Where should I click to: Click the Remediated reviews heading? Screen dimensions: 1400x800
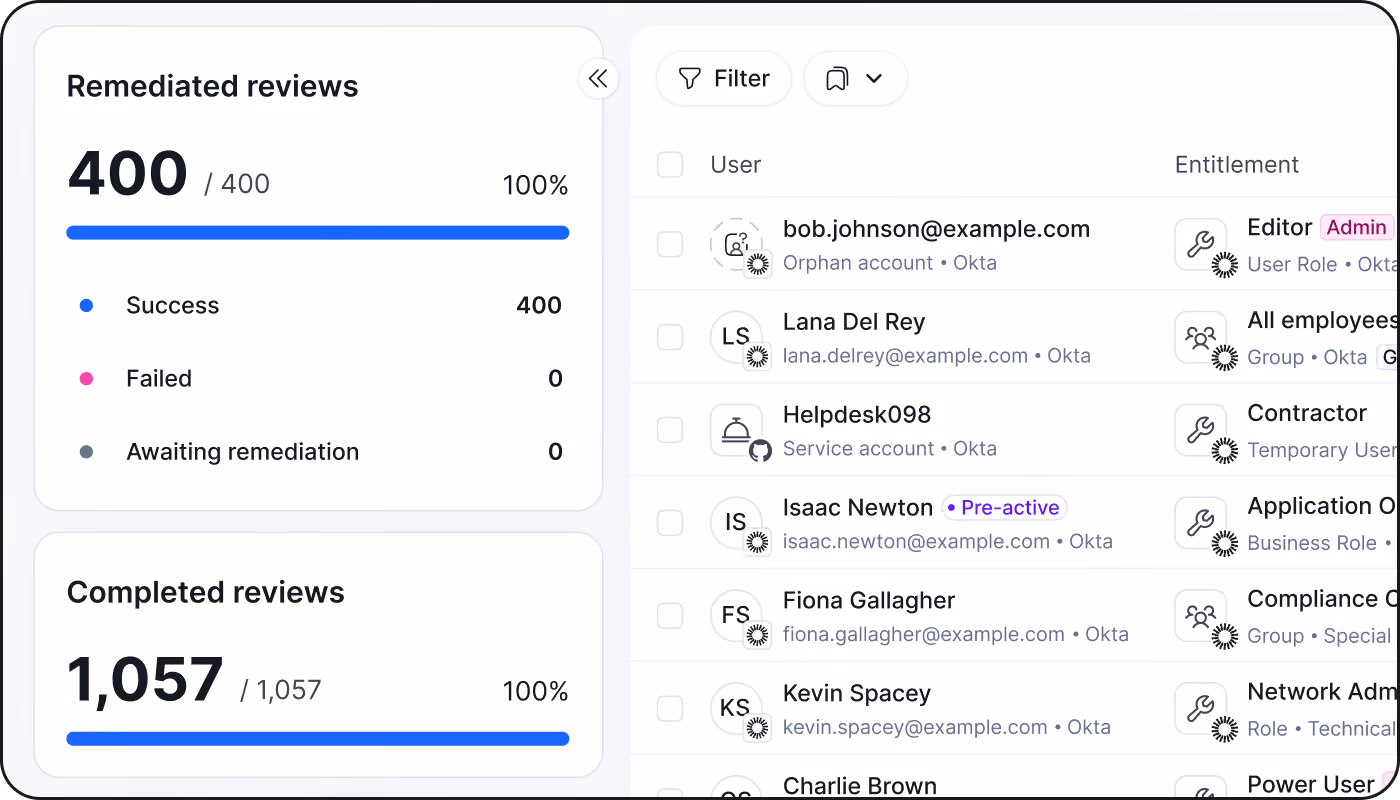(x=212, y=86)
